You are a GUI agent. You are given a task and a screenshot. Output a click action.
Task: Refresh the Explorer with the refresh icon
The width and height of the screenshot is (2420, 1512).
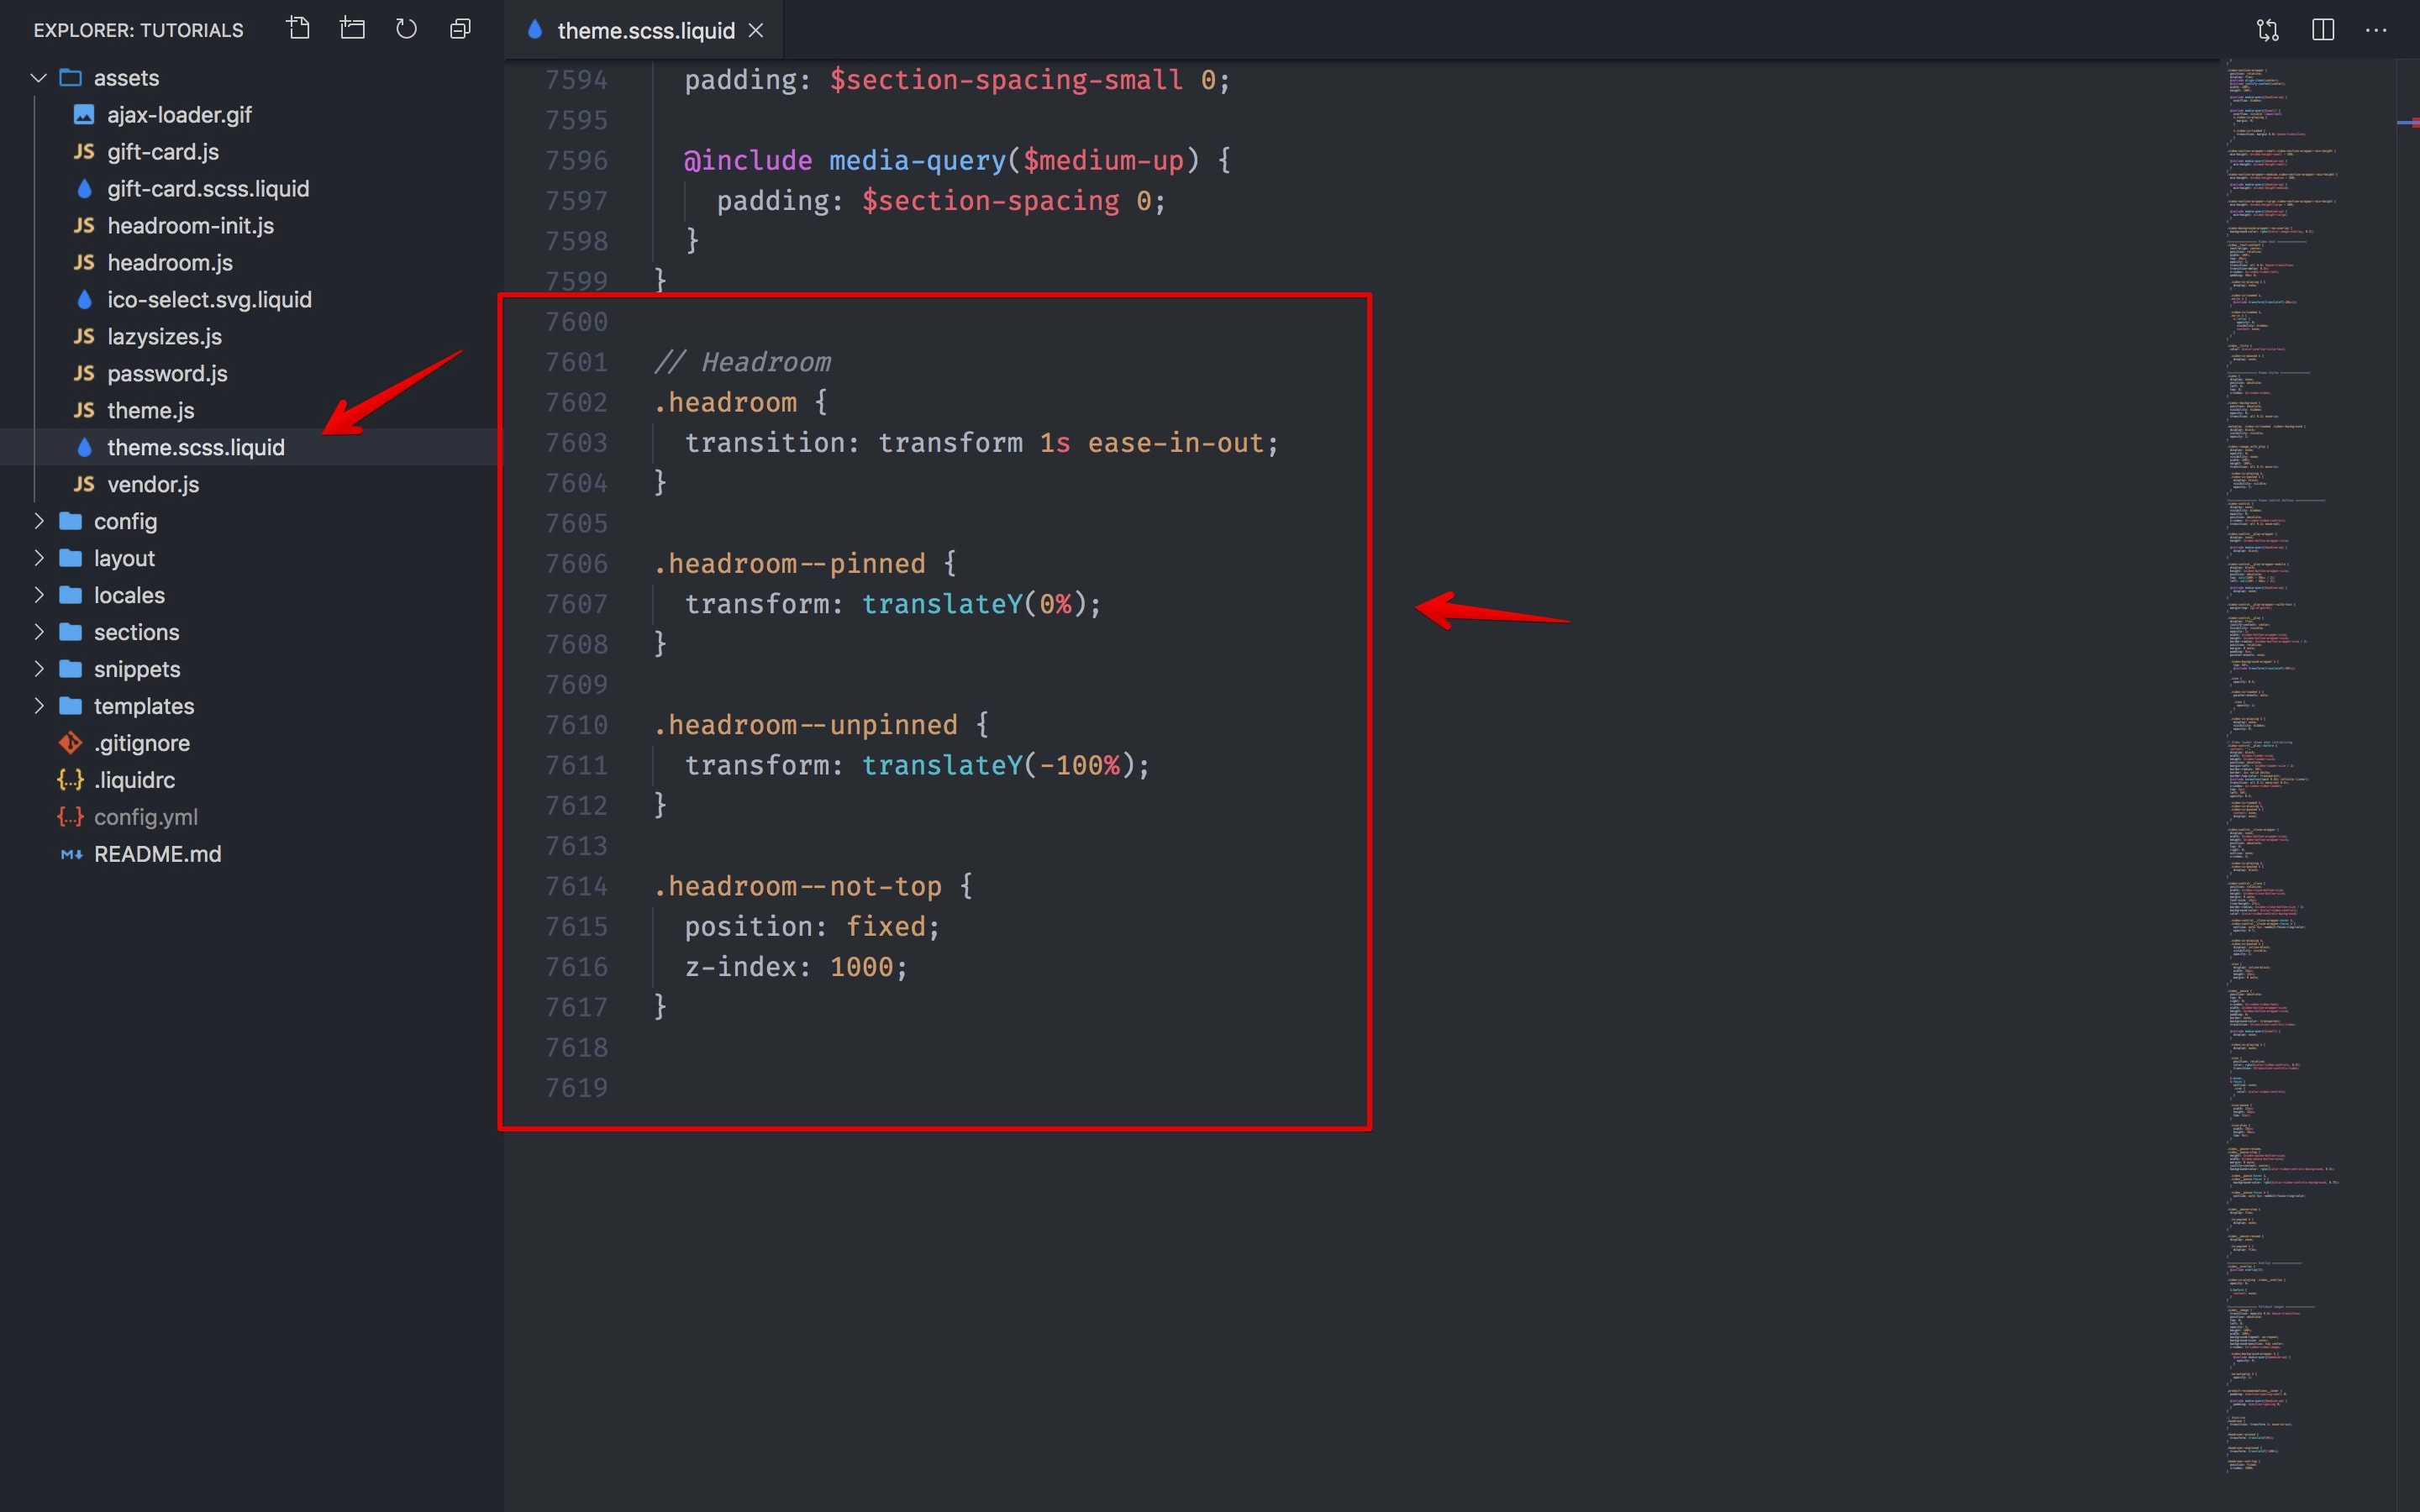406,29
